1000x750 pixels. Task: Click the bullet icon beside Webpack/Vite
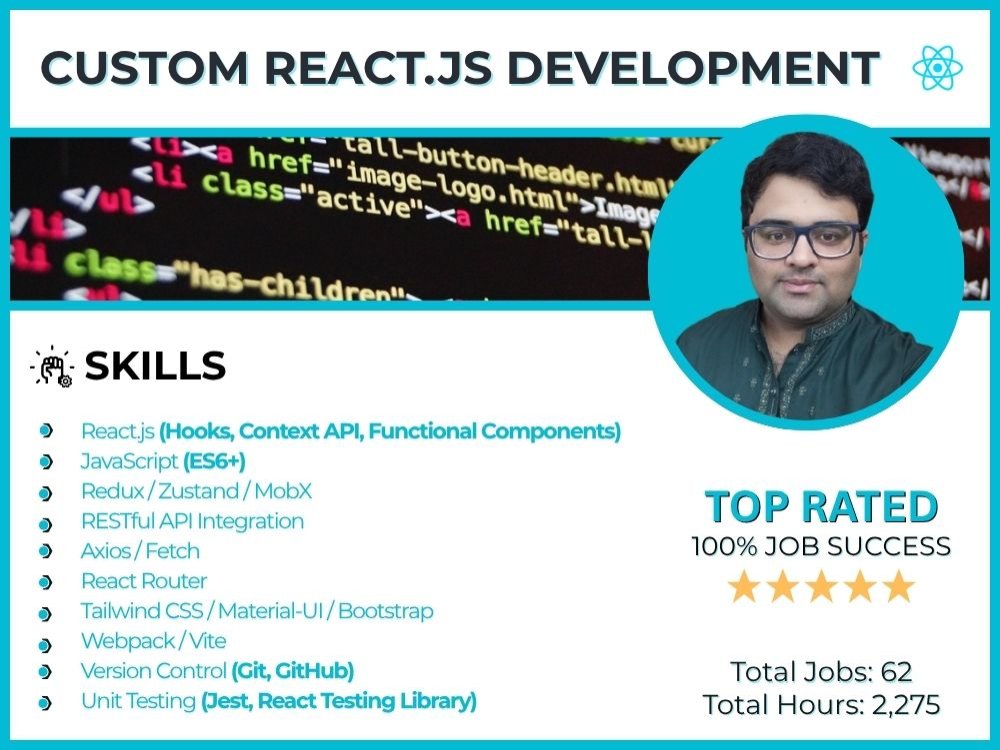(x=44, y=643)
